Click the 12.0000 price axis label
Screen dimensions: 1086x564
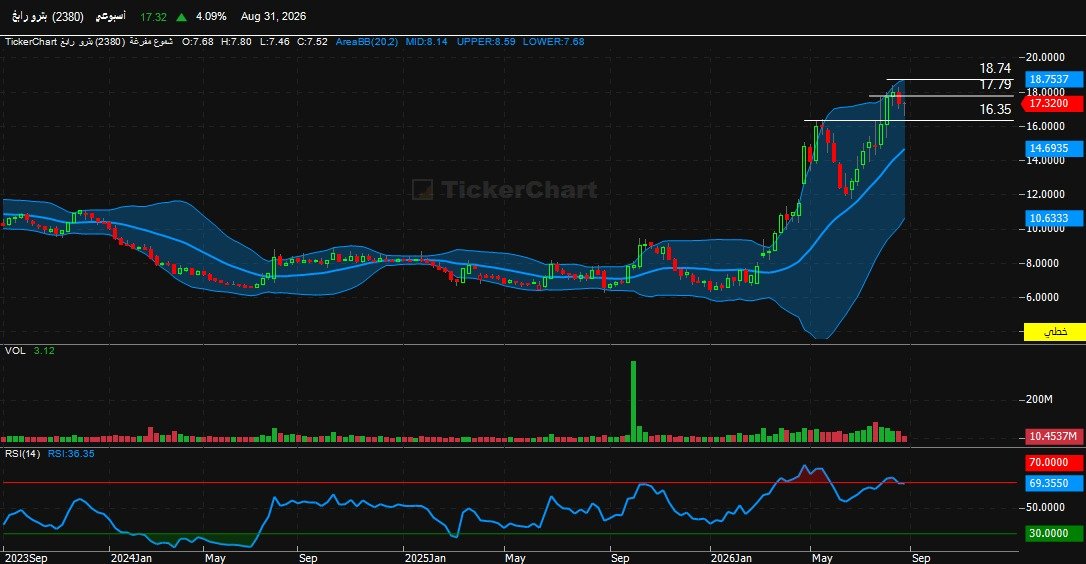1045,194
